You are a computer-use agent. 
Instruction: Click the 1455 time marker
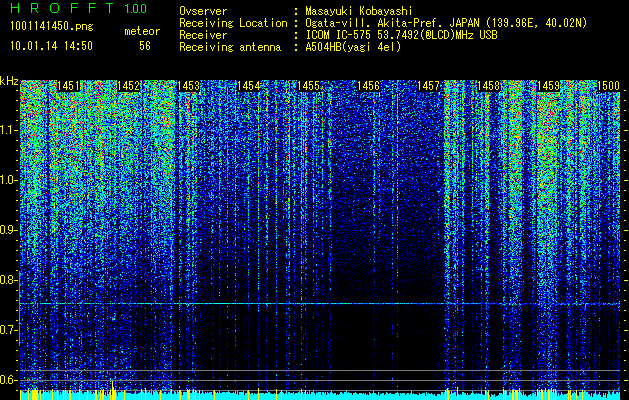(308, 86)
